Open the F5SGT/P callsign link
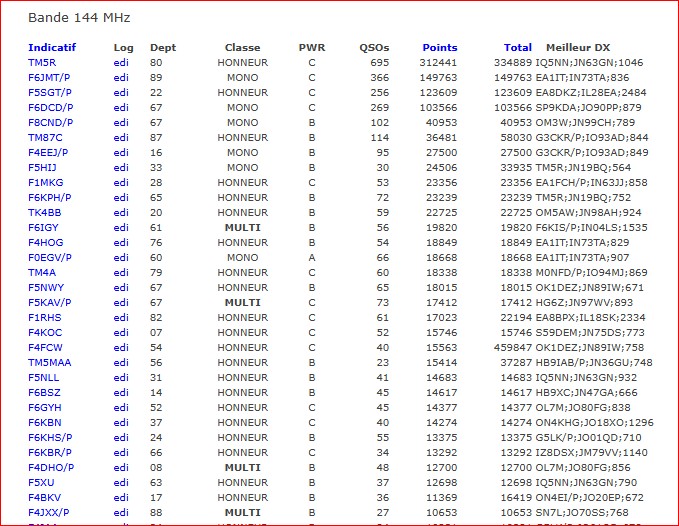 pos(50,93)
